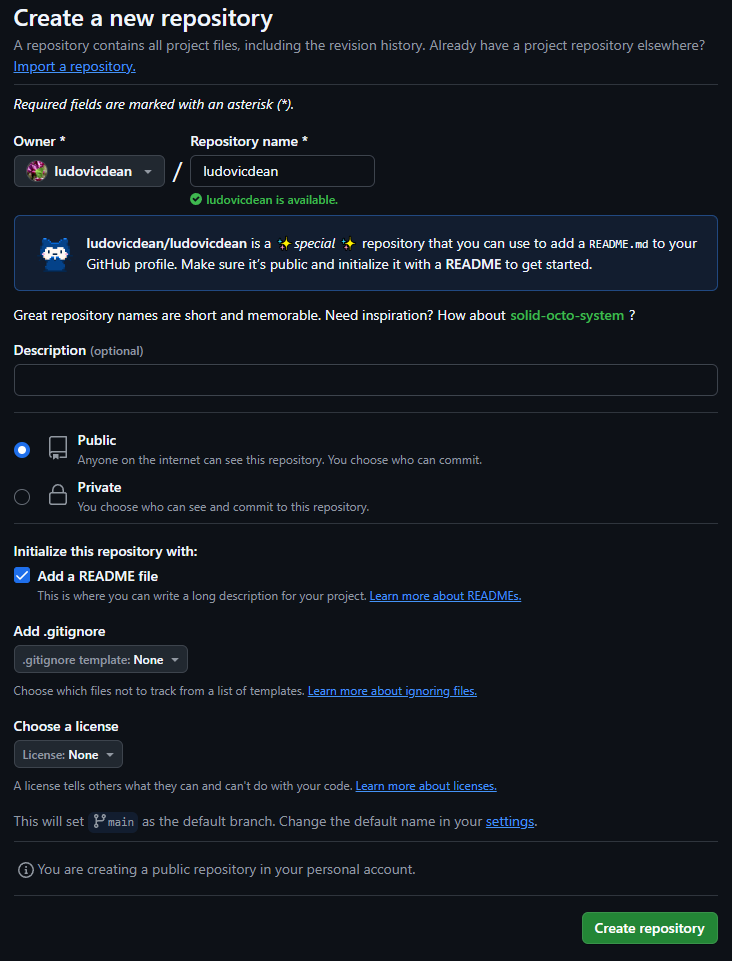The image size is (732, 961).
Task: Click the Import a repository link
Action: (75, 66)
